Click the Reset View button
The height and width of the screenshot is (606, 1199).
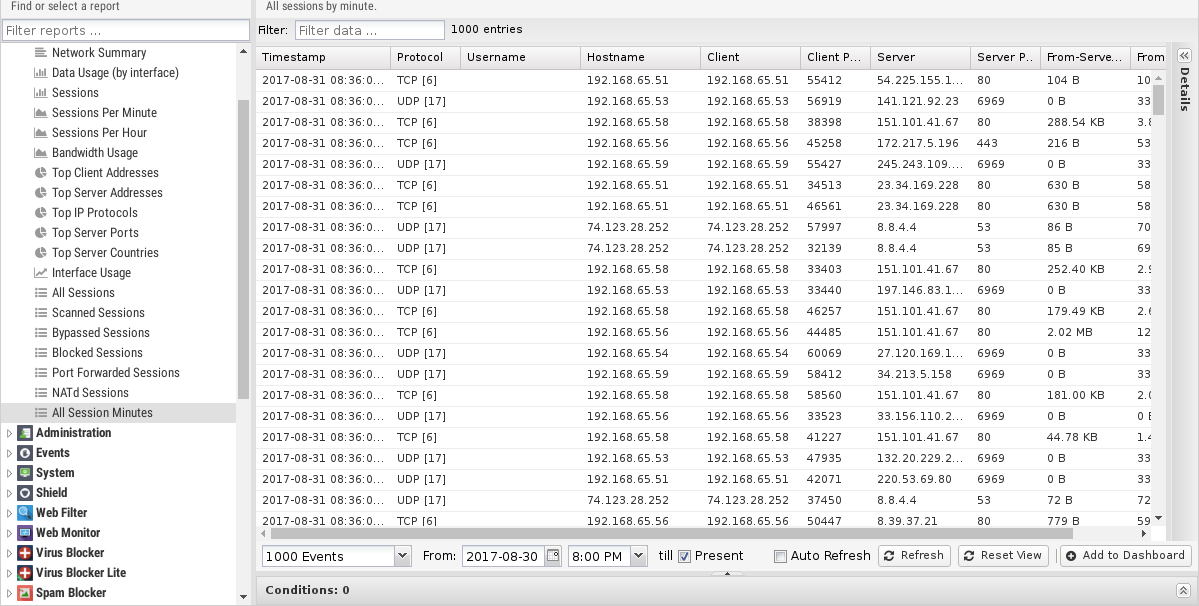click(x=1002, y=556)
